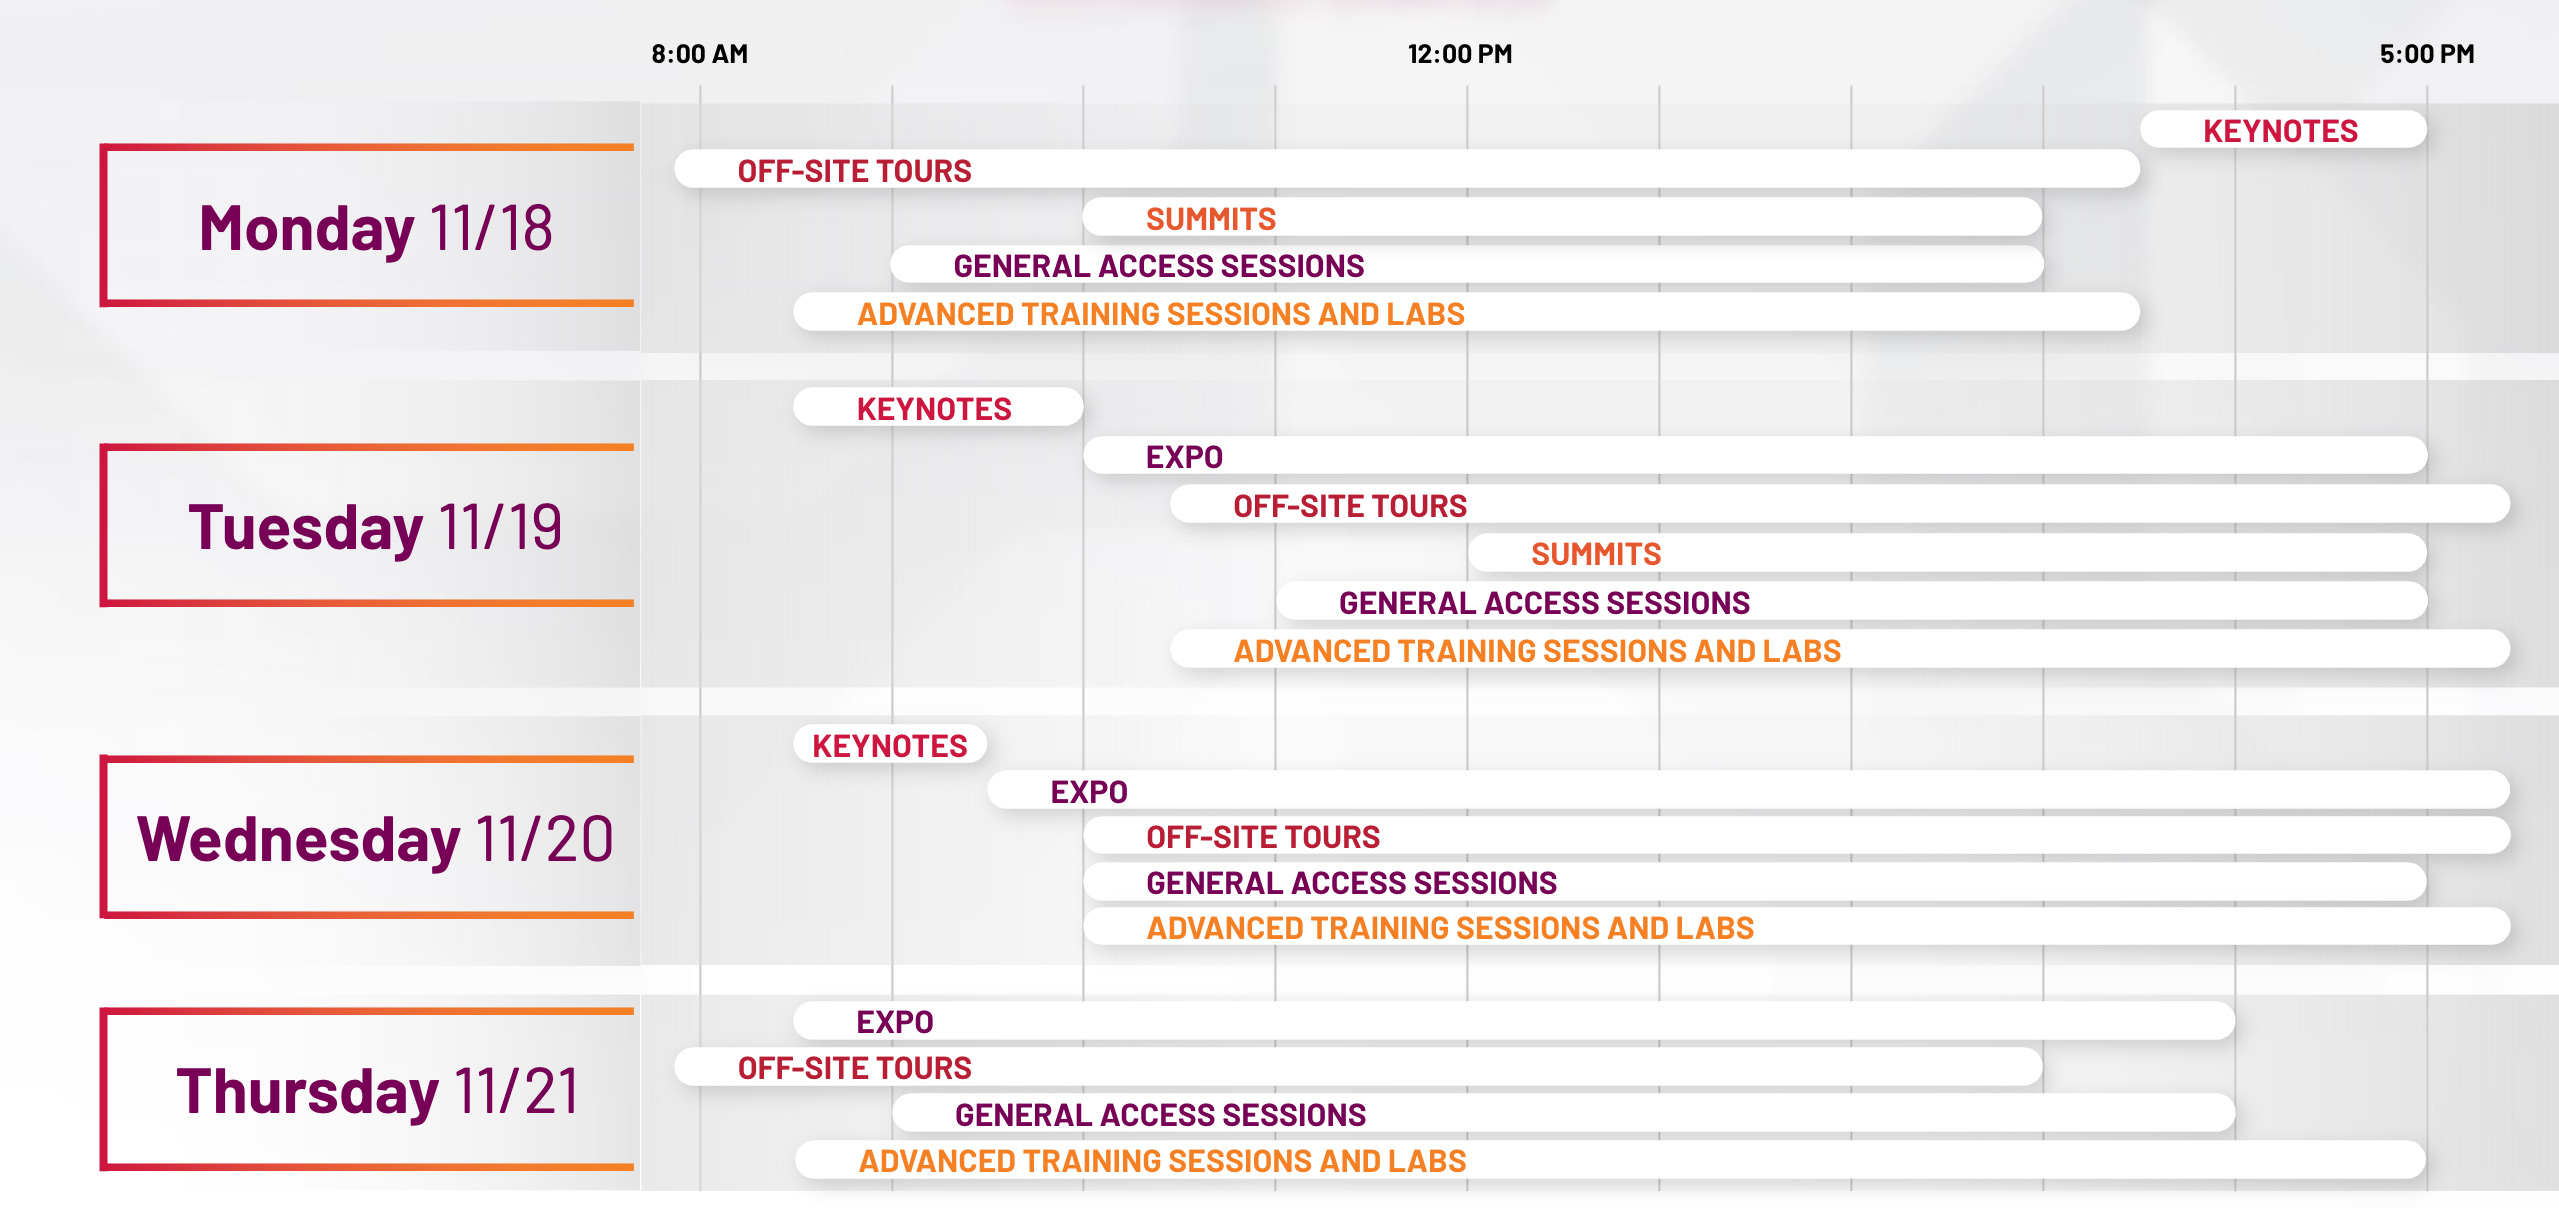Open Tuesday's Summits bar
This screenshot has height=1232, width=2559.
tap(1945, 553)
